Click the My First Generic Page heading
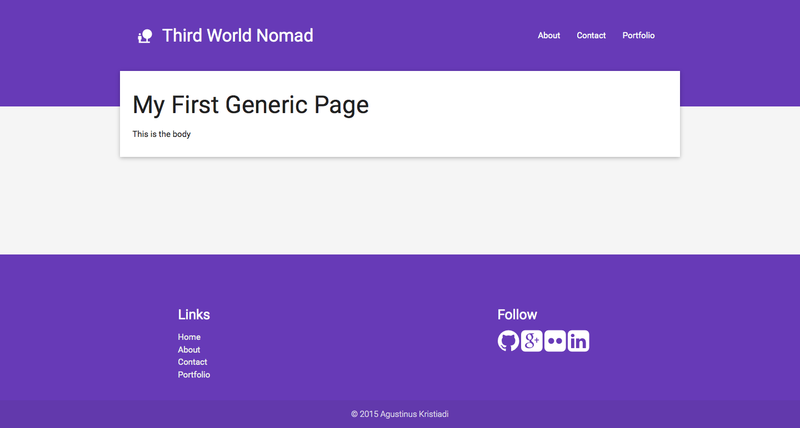Viewport: 800px width, 428px height. pyautogui.click(x=250, y=104)
